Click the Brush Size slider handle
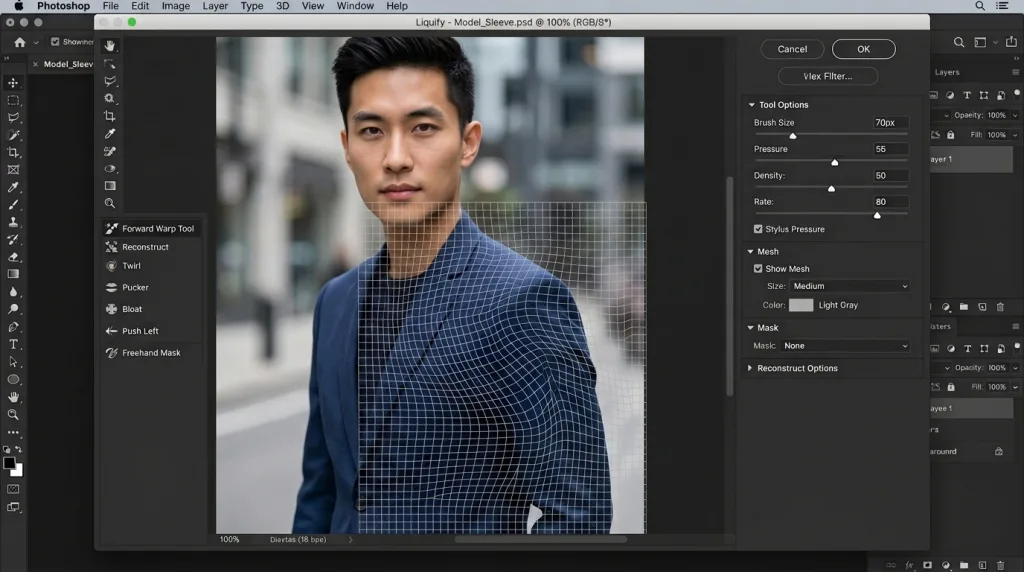 click(793, 136)
